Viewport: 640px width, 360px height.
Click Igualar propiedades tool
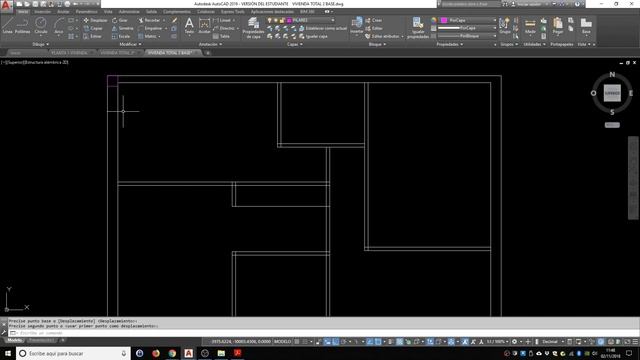point(418,28)
